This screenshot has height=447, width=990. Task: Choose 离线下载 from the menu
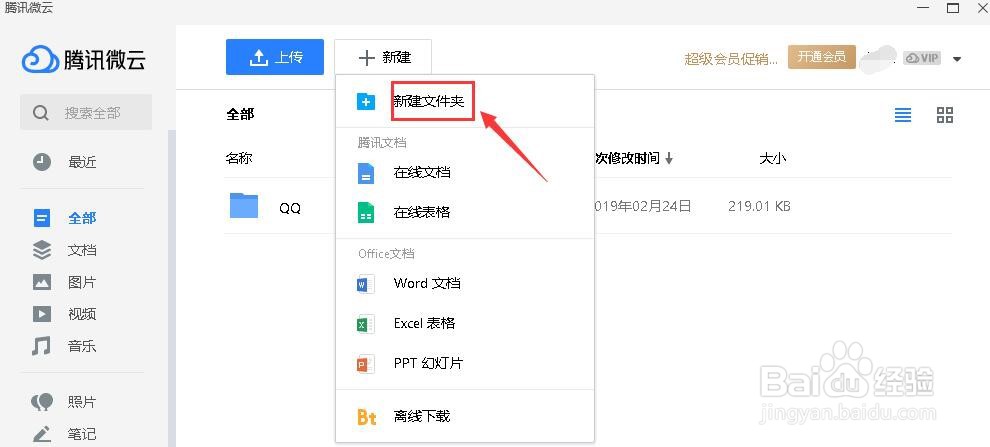[422, 416]
